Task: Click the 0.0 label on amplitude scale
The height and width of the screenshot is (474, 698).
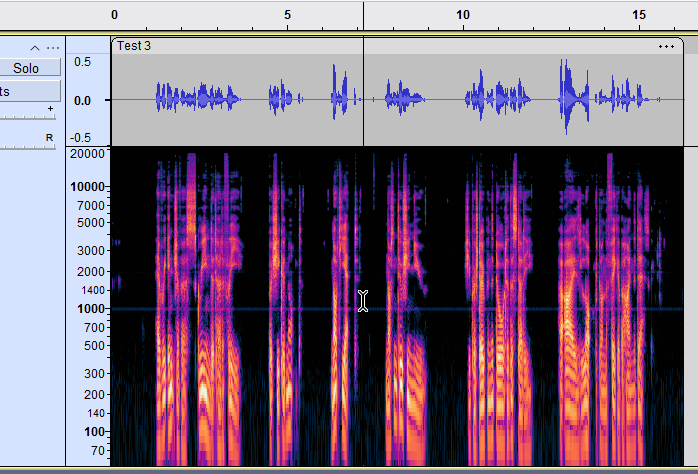Action: [82, 101]
